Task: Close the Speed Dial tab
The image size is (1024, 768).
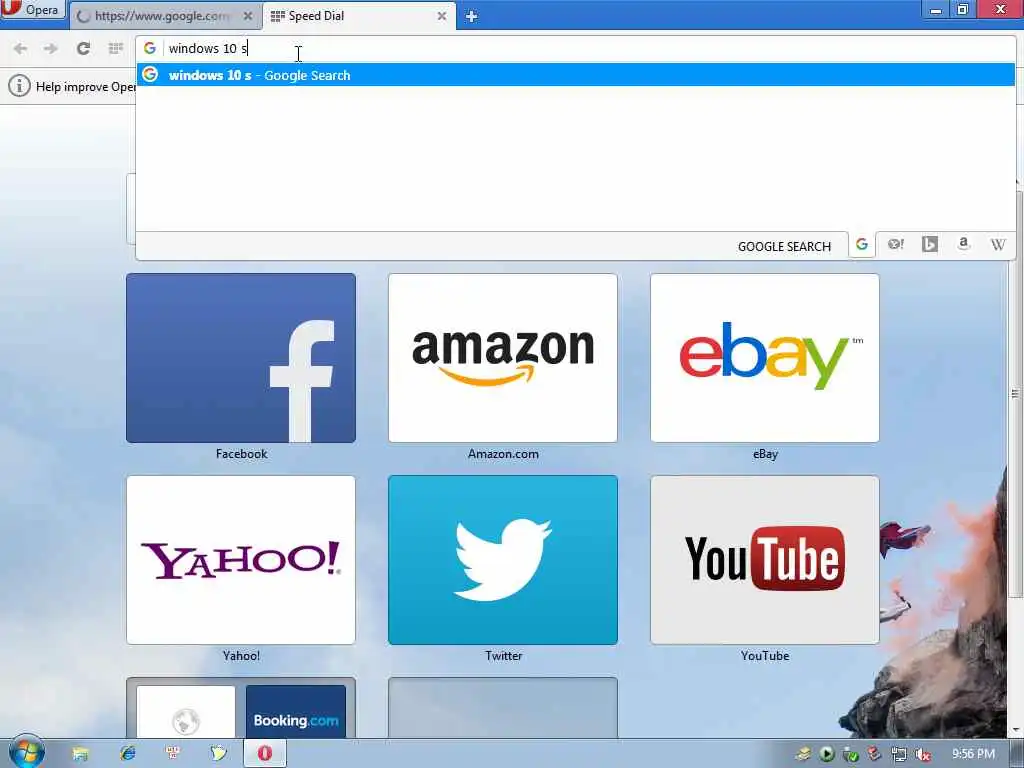Action: click(441, 16)
